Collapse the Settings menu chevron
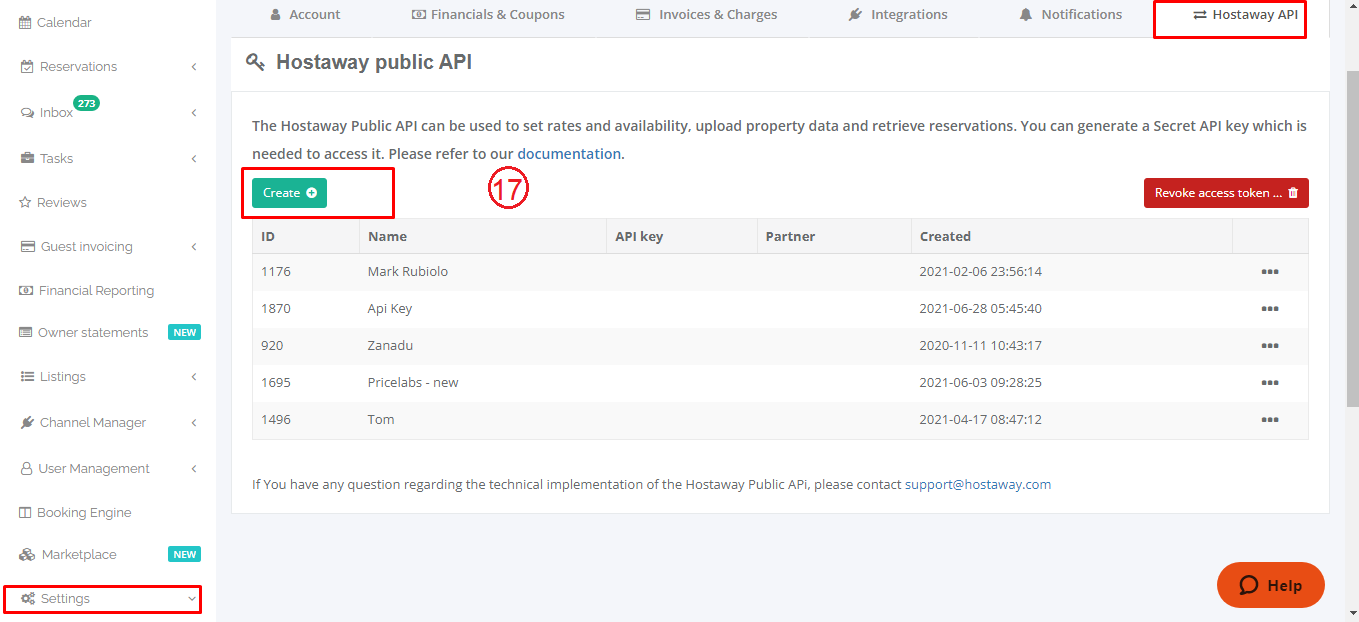The width and height of the screenshot is (1359, 622). (192, 598)
